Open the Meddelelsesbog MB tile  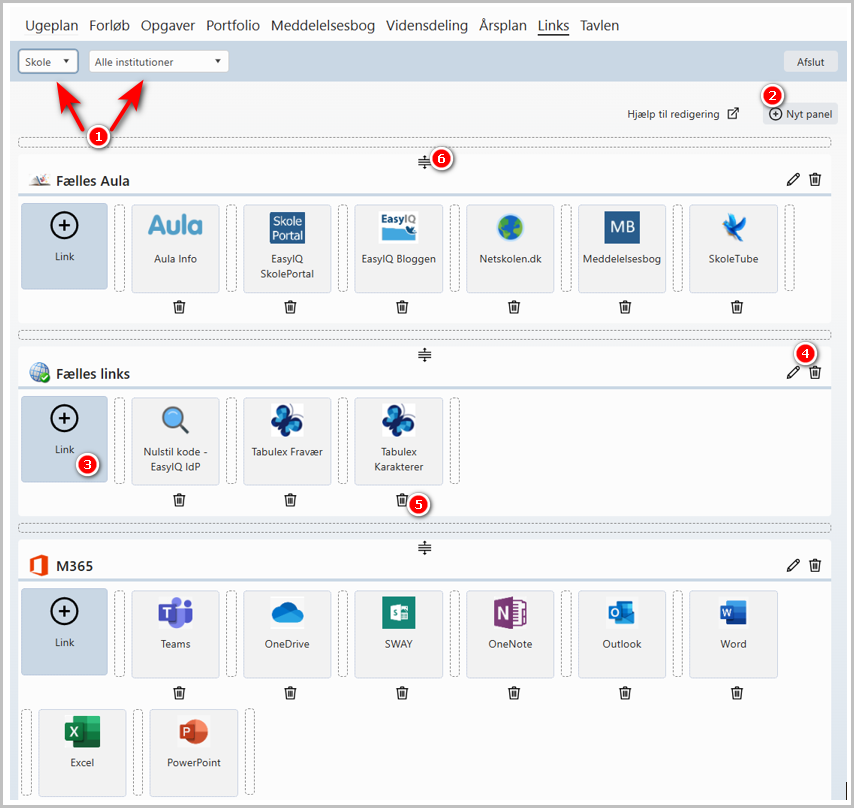pos(622,248)
